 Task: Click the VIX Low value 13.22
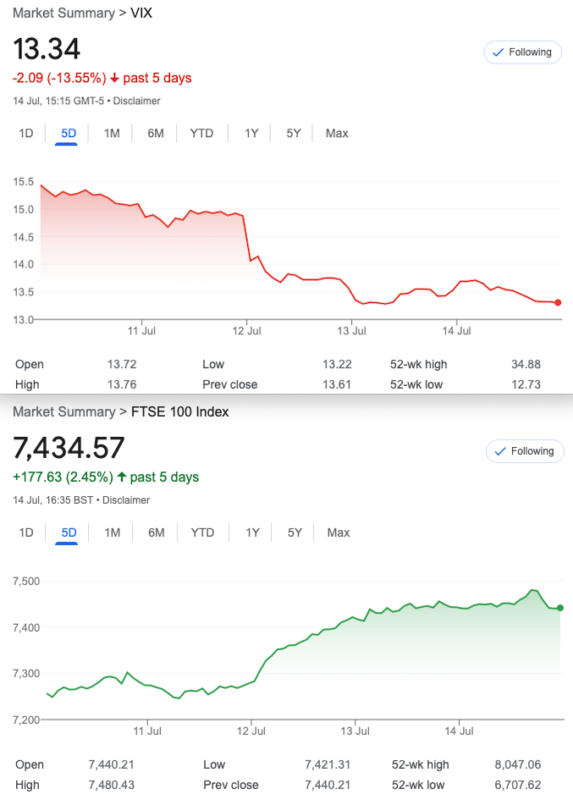(337, 364)
